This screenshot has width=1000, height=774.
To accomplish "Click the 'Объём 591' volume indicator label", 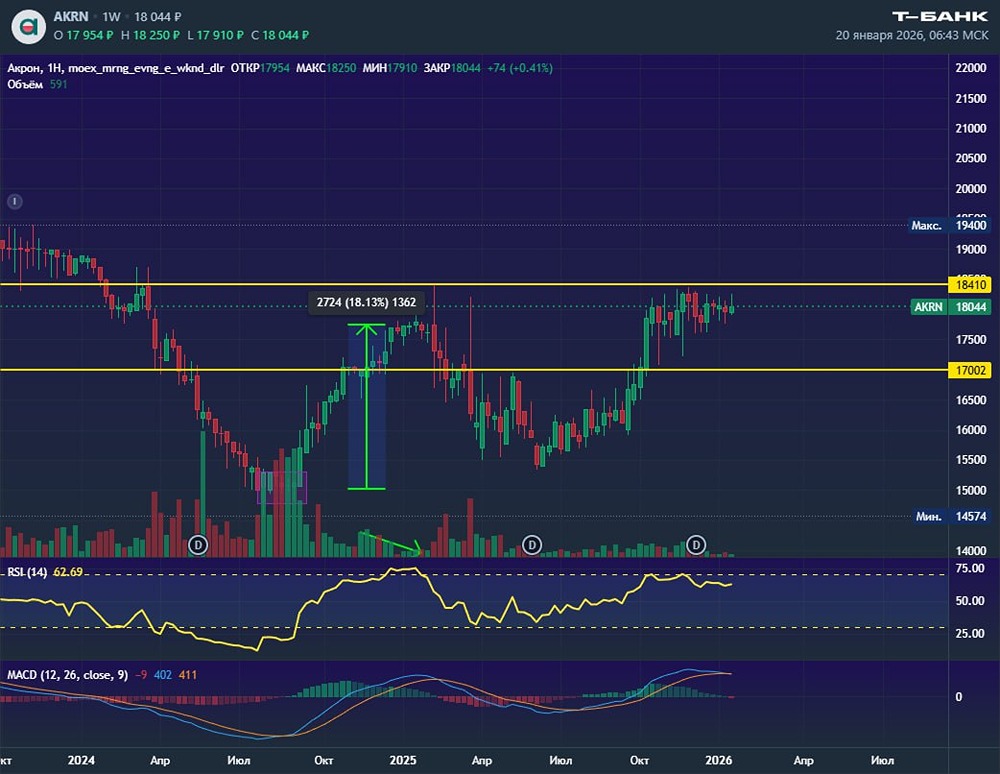I will point(37,84).
